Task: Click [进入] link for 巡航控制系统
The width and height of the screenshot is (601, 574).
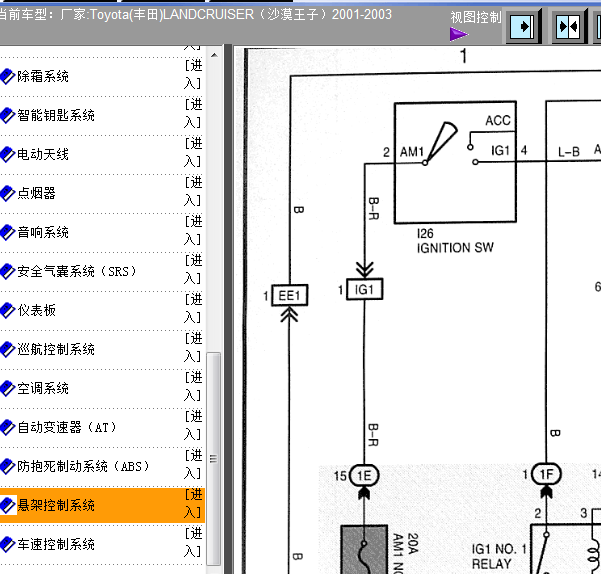Action: click(193, 348)
